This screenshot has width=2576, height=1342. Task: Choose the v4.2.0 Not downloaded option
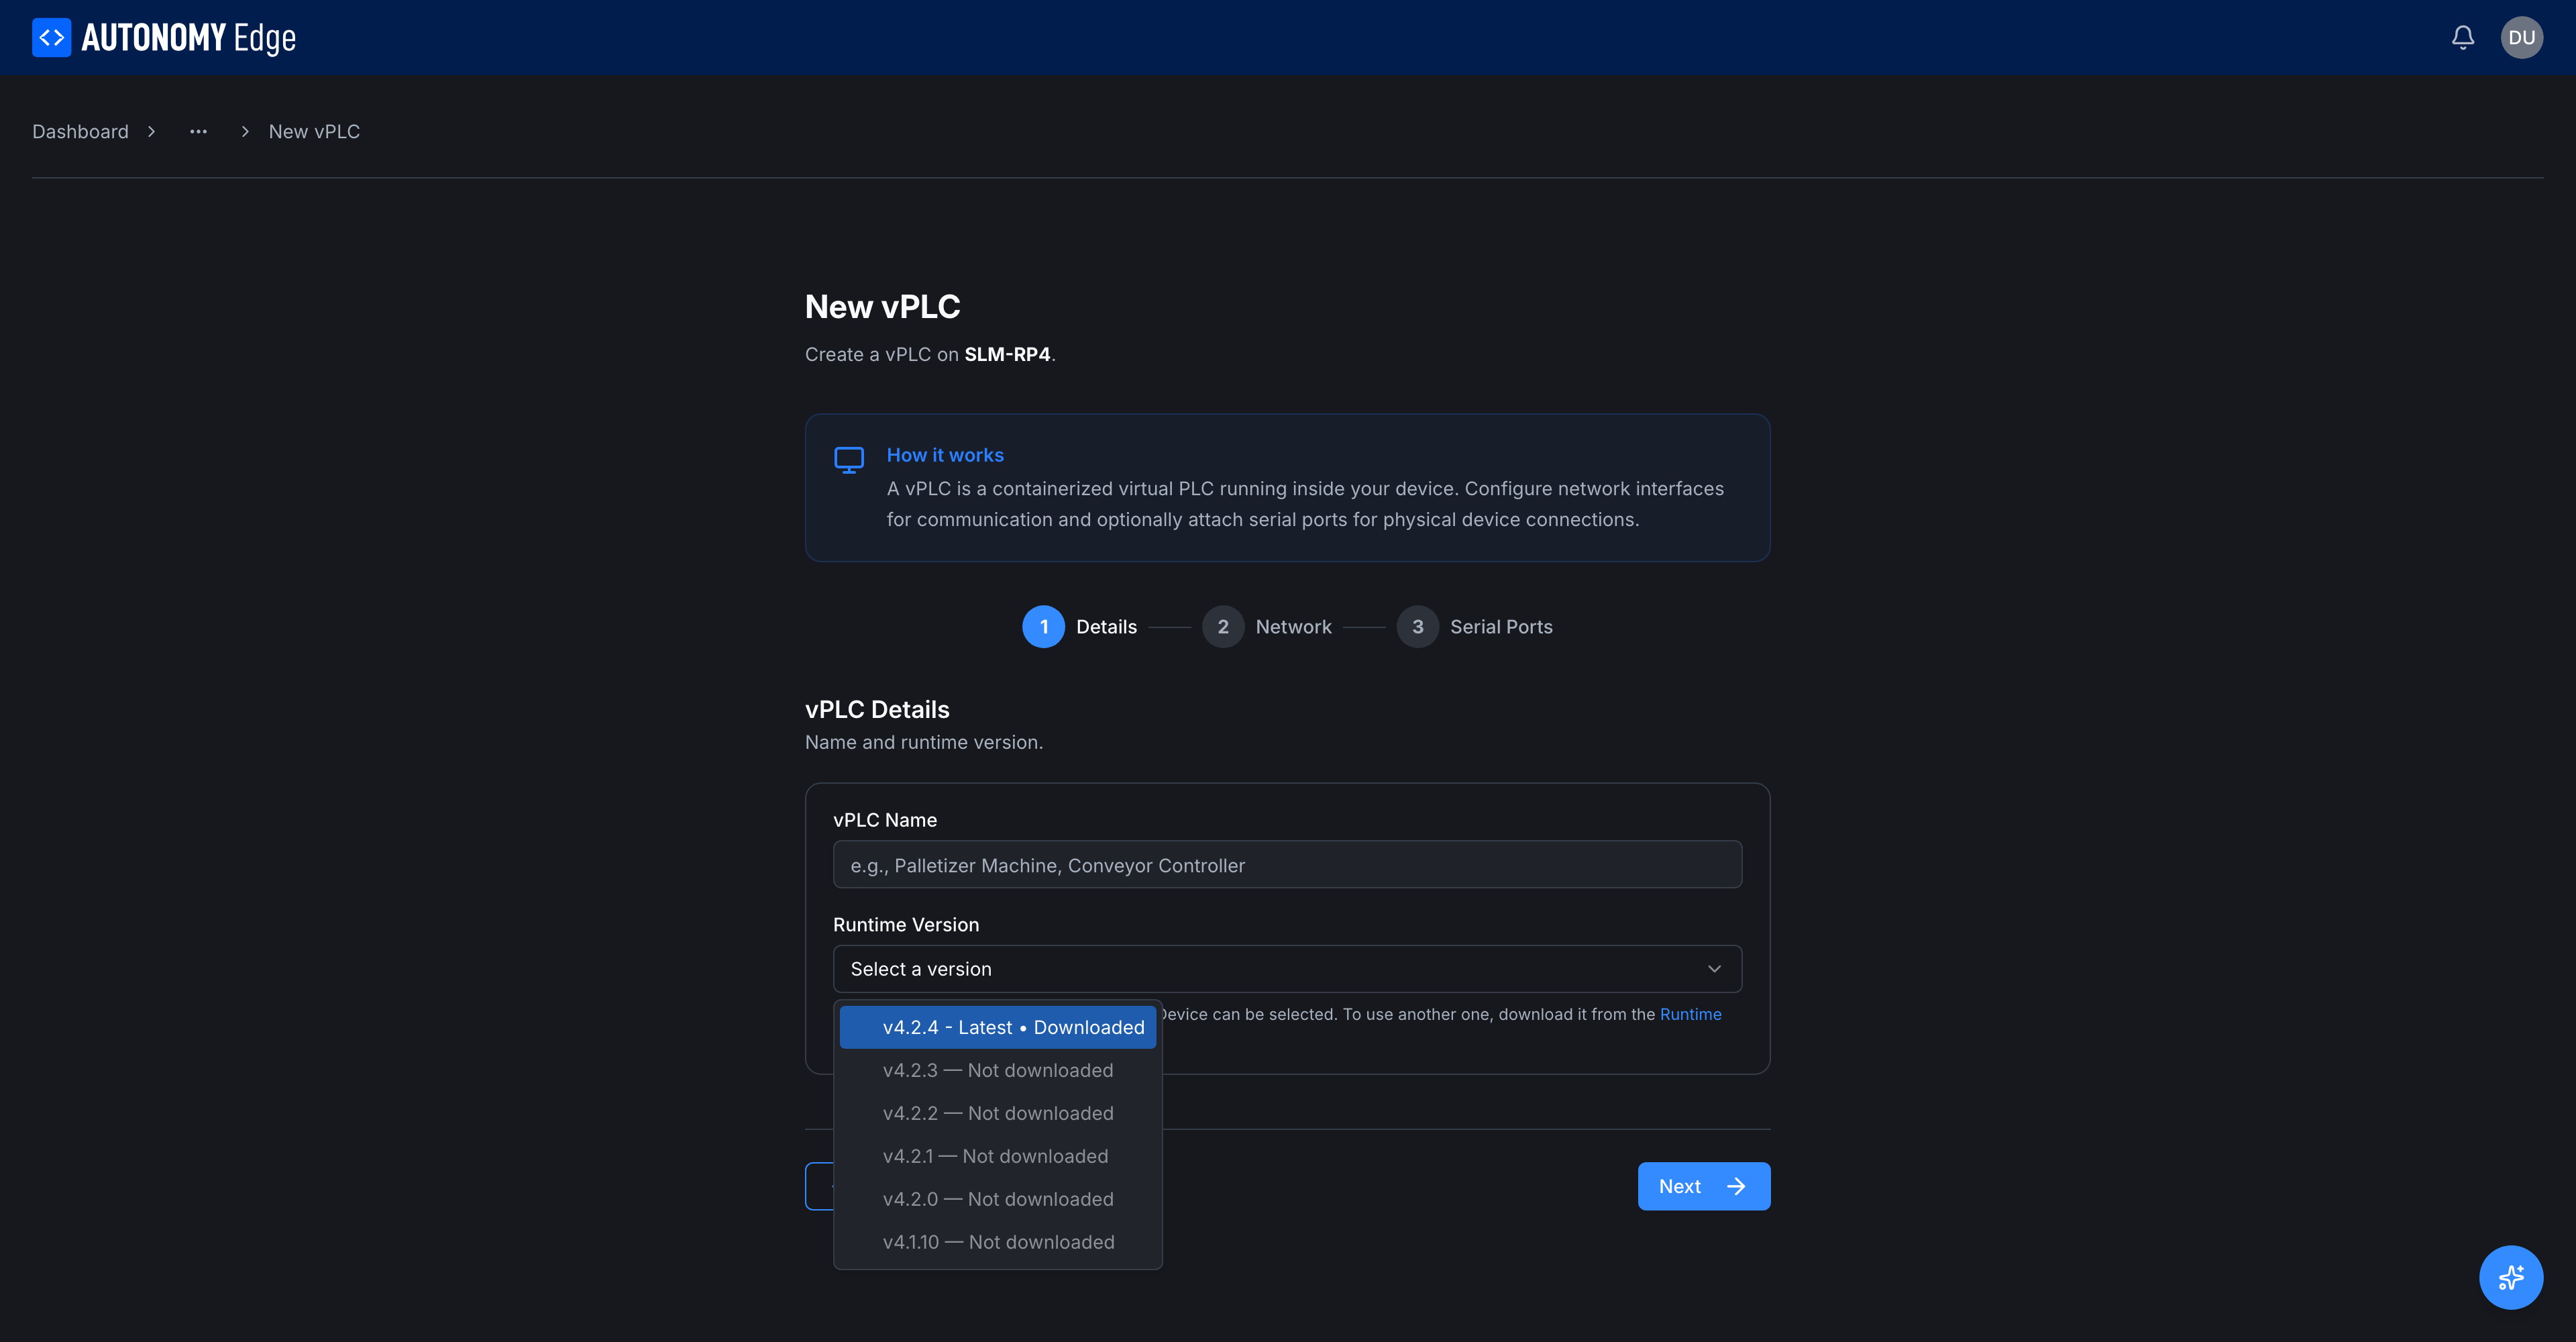tap(997, 1199)
